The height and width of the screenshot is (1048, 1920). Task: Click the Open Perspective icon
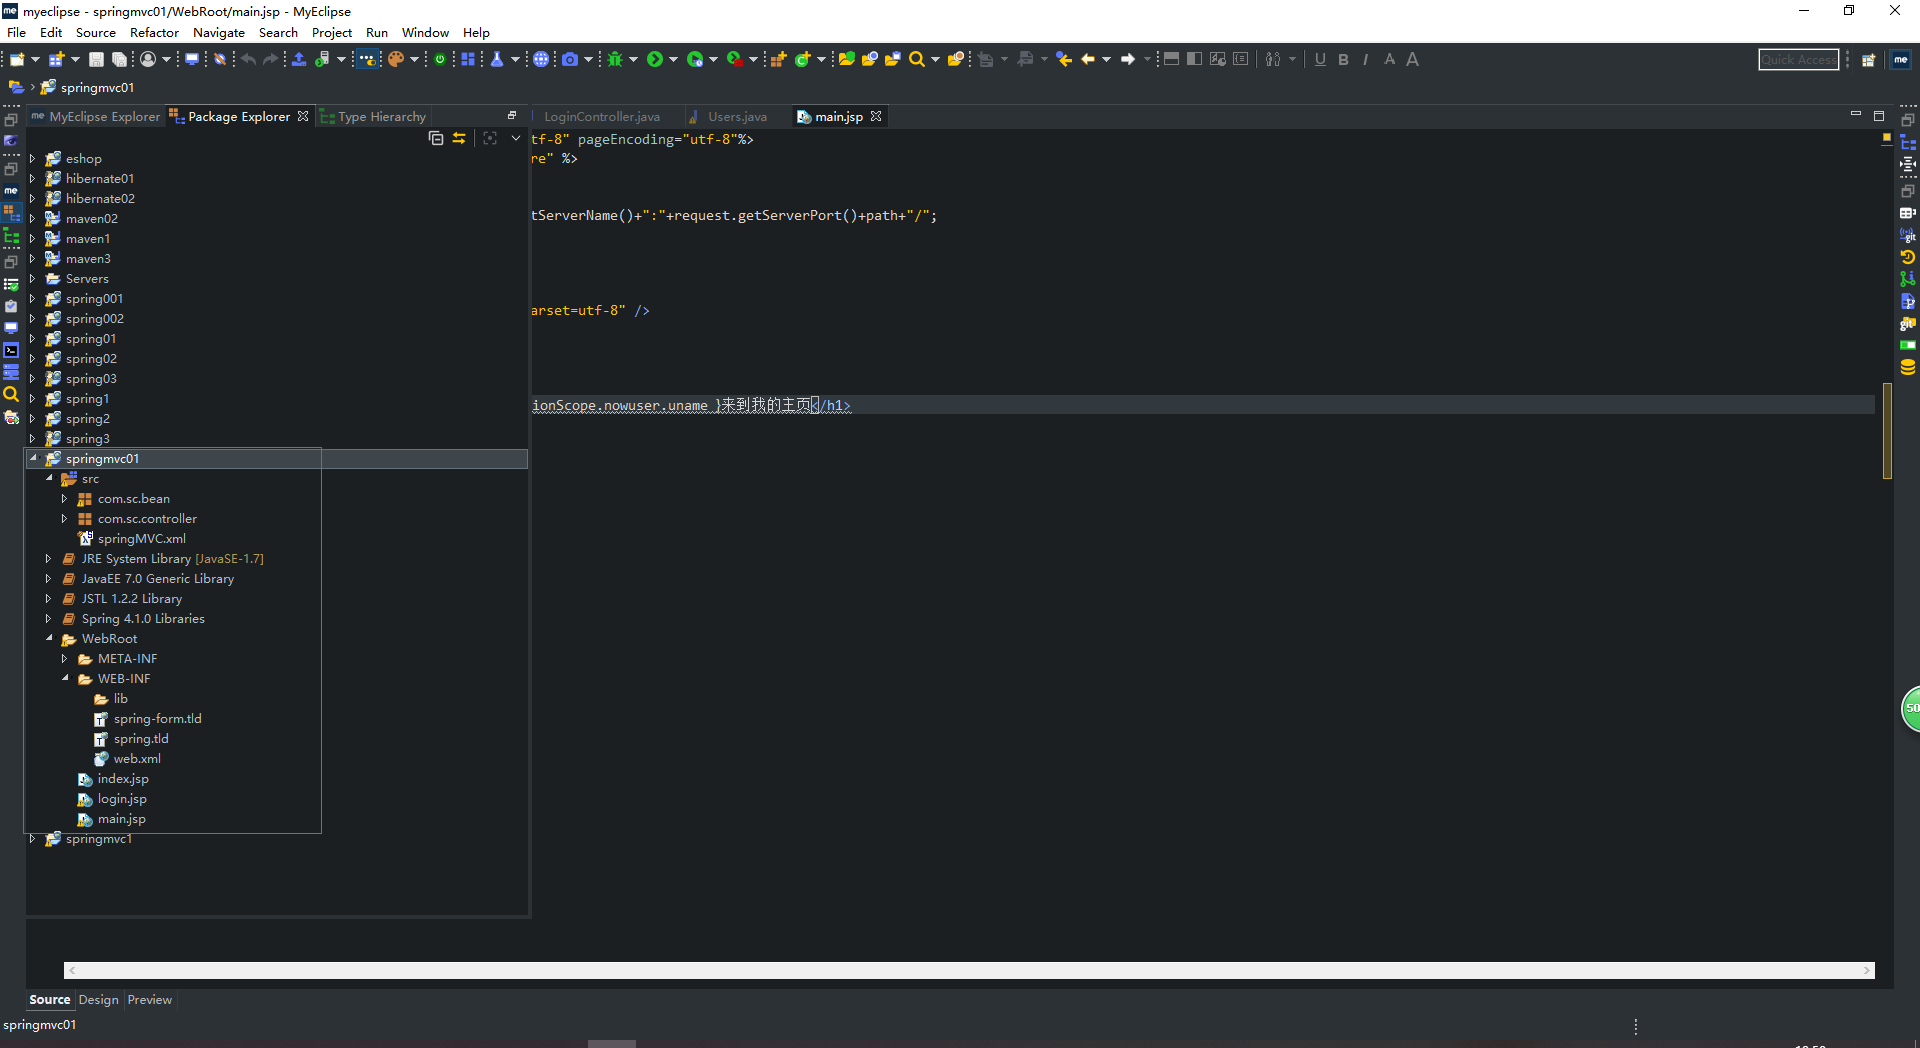click(x=1868, y=60)
